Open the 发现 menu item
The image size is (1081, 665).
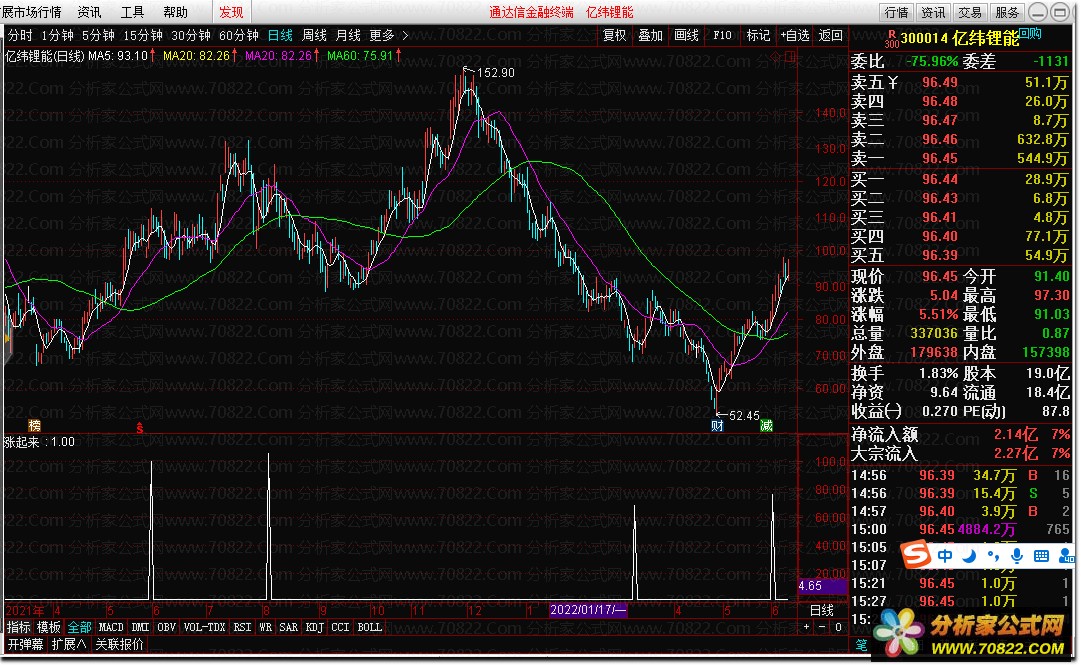tap(231, 12)
